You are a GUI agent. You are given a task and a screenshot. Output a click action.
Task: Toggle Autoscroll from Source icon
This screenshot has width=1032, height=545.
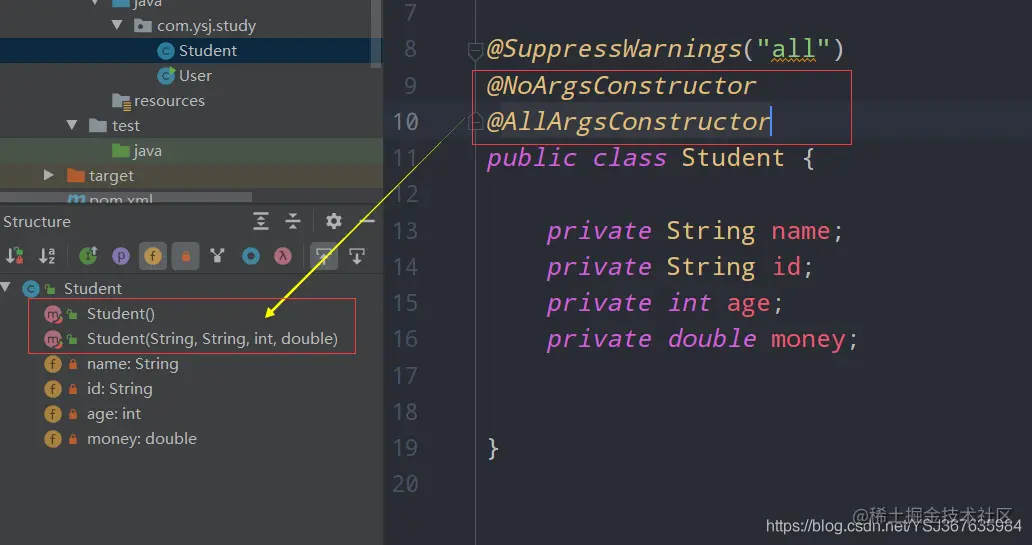(357, 256)
